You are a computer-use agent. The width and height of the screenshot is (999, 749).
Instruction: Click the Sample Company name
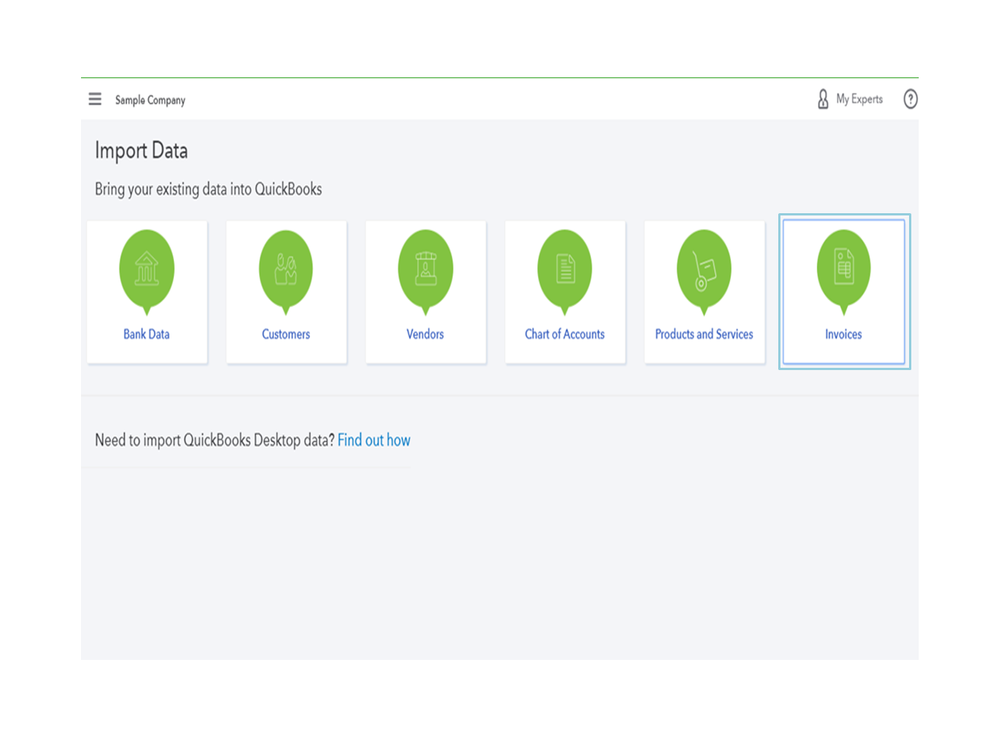[150, 100]
